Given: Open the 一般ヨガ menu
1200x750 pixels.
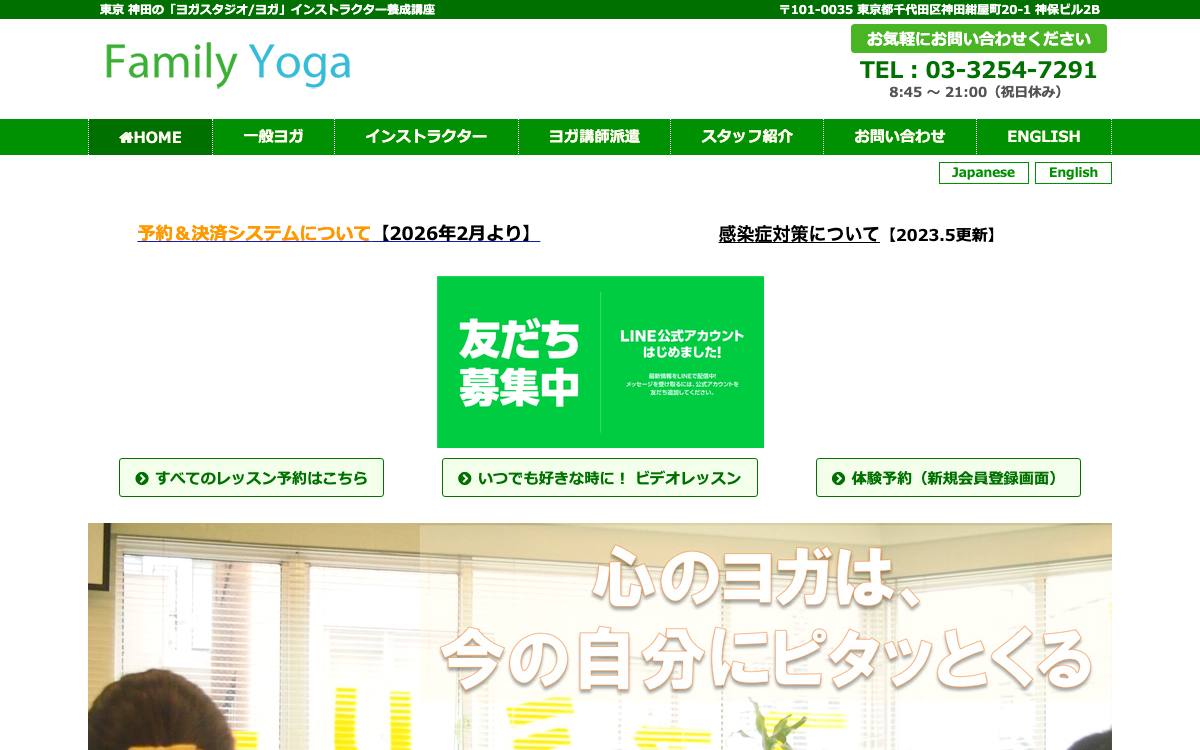Looking at the screenshot, I should [x=273, y=137].
